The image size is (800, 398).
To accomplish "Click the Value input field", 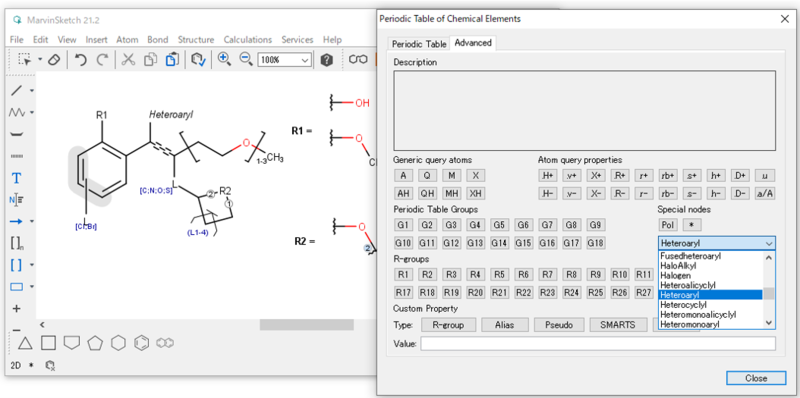I will pyautogui.click(x=598, y=343).
